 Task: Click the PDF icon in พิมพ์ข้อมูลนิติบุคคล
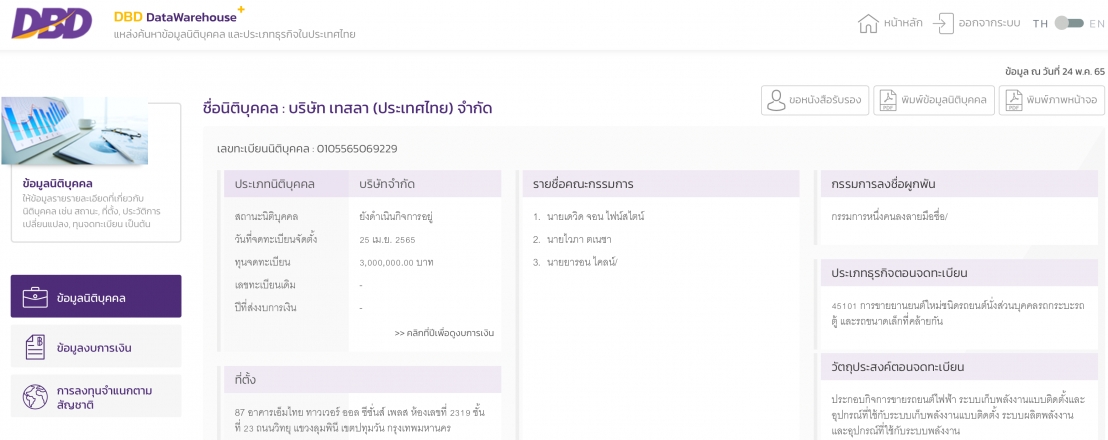click(x=888, y=100)
